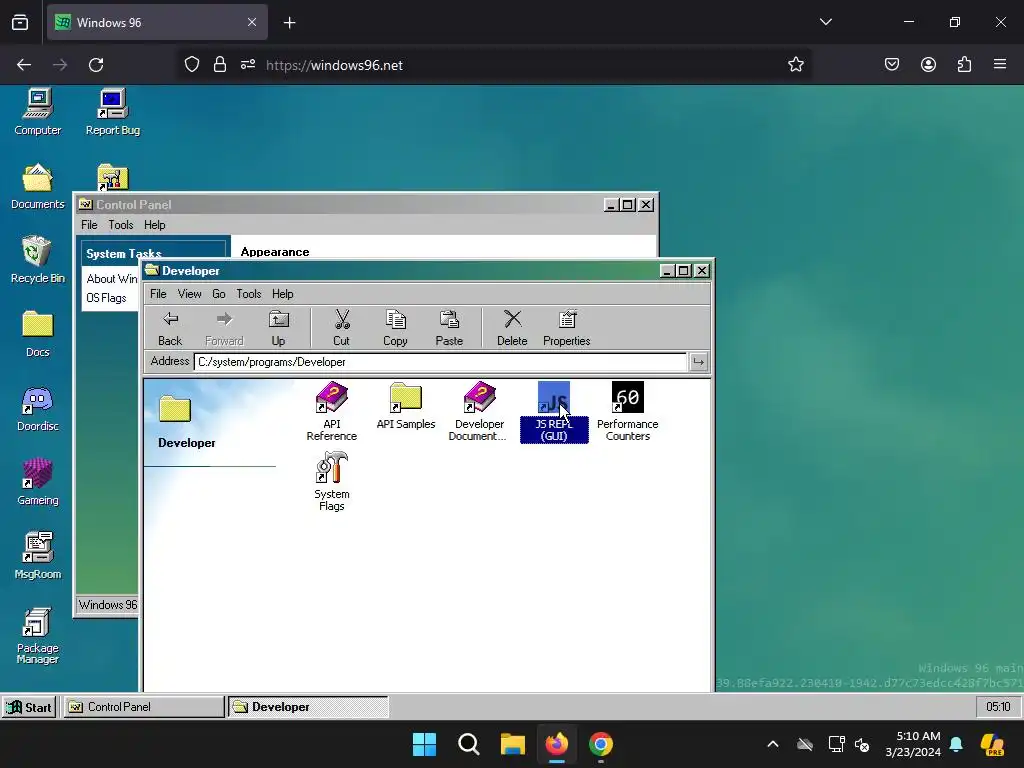
Task: Open Chrome from Windows taskbar
Action: click(601, 744)
